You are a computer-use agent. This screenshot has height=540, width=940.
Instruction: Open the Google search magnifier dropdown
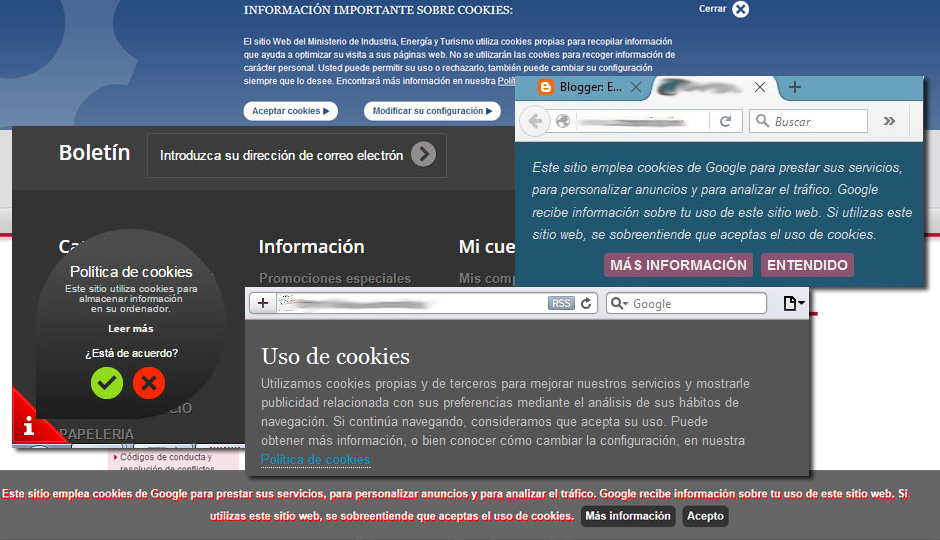coord(619,303)
